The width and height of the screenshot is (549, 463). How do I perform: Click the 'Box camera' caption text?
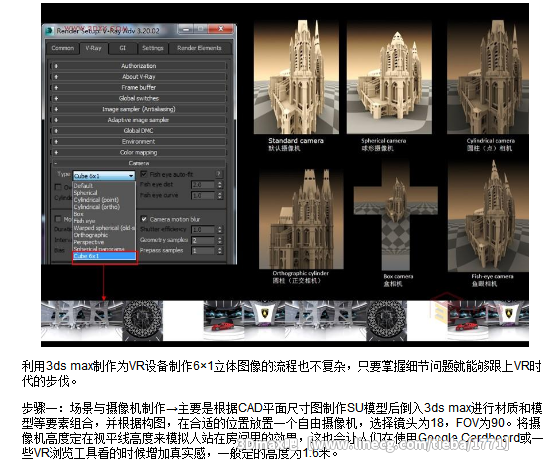[398, 276]
